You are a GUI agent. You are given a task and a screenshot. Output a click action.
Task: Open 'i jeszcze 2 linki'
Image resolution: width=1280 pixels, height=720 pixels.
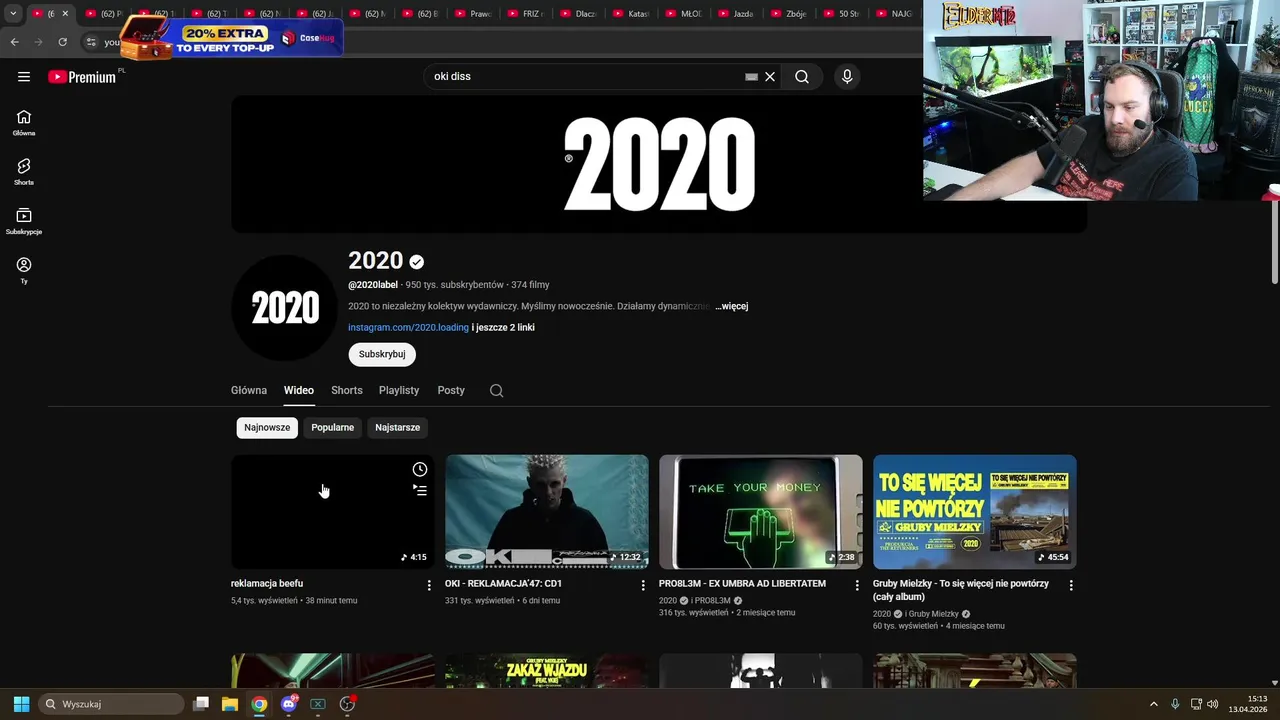tap(503, 327)
